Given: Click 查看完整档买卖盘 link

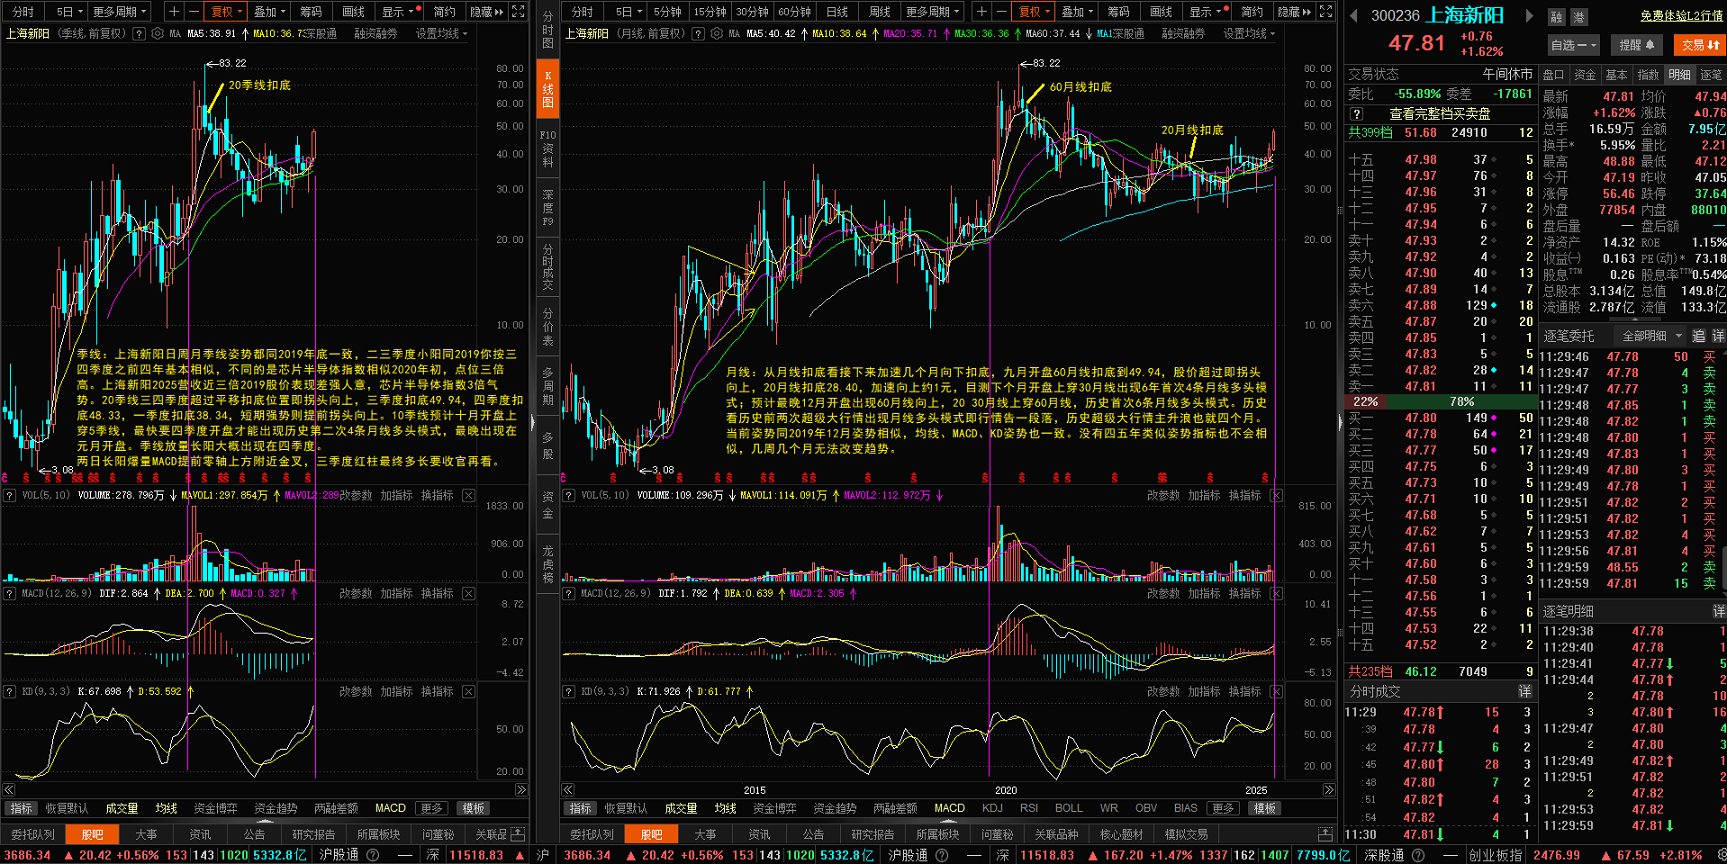Looking at the screenshot, I should [x=1440, y=113].
